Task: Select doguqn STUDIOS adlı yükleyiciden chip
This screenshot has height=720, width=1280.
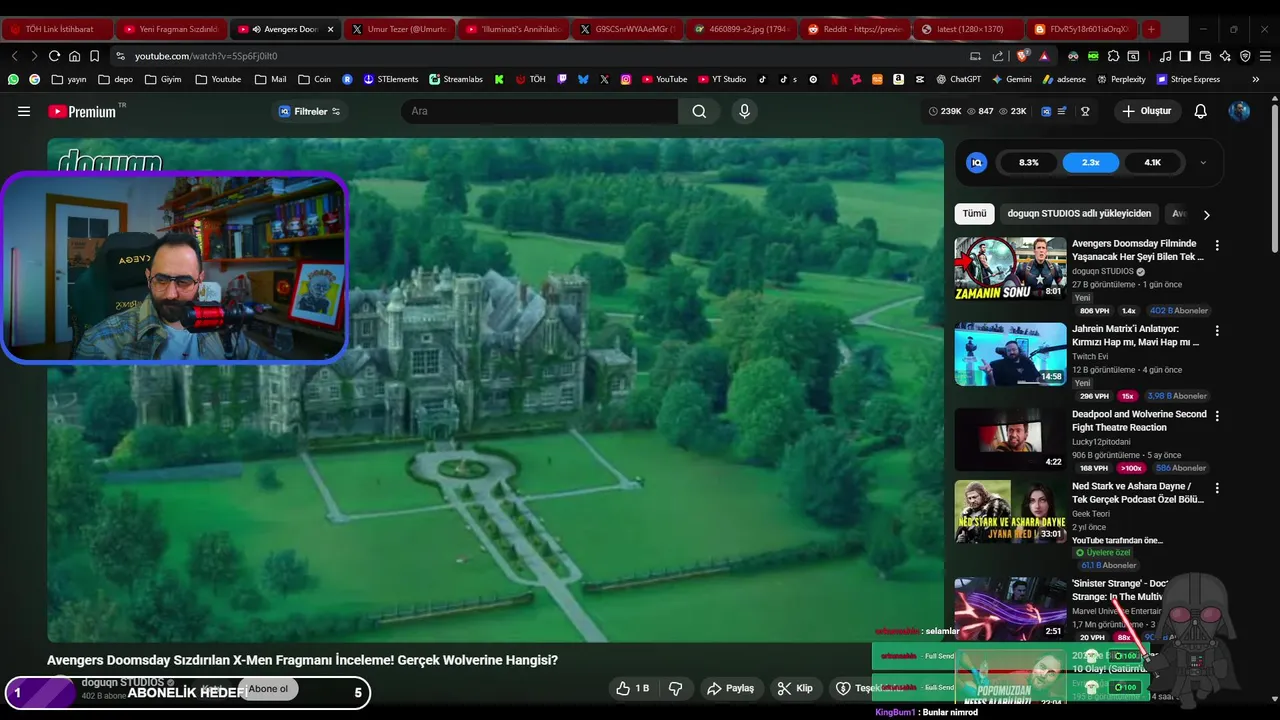Action: coord(1079,213)
